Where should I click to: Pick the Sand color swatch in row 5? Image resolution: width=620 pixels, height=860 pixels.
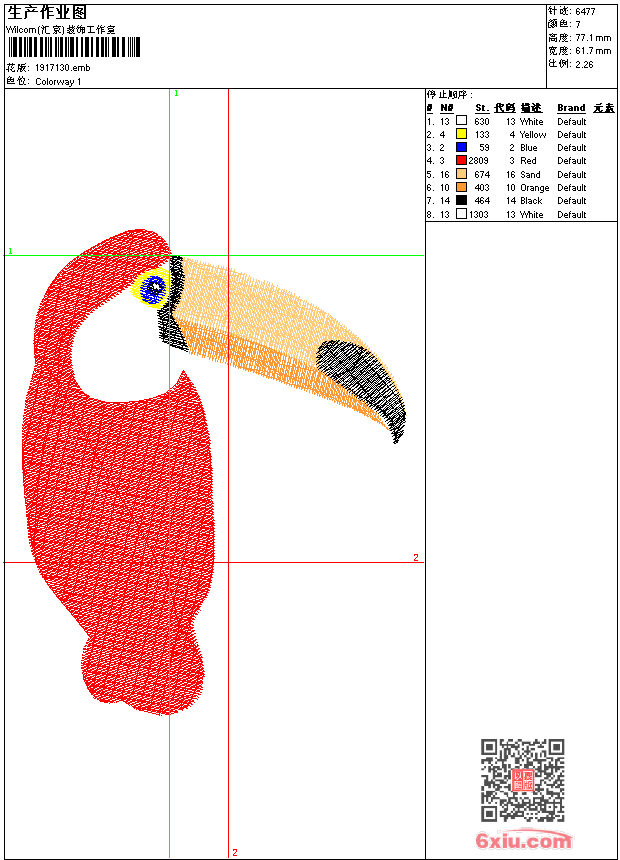[461, 174]
